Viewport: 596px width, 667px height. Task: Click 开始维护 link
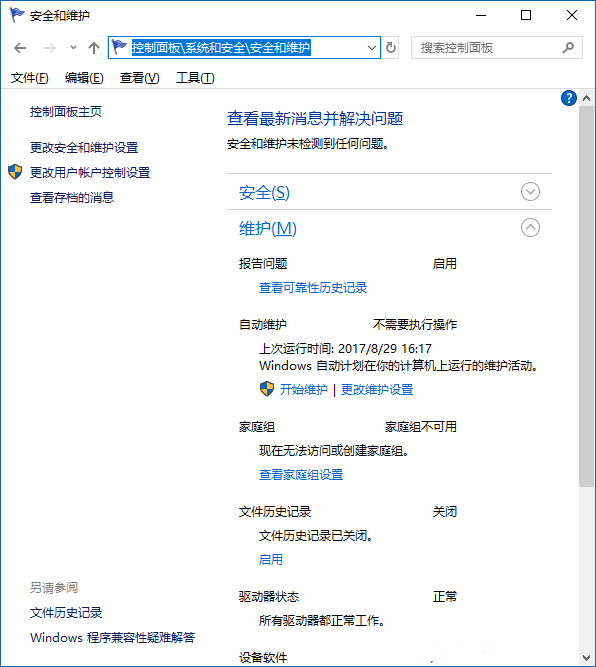(304, 389)
